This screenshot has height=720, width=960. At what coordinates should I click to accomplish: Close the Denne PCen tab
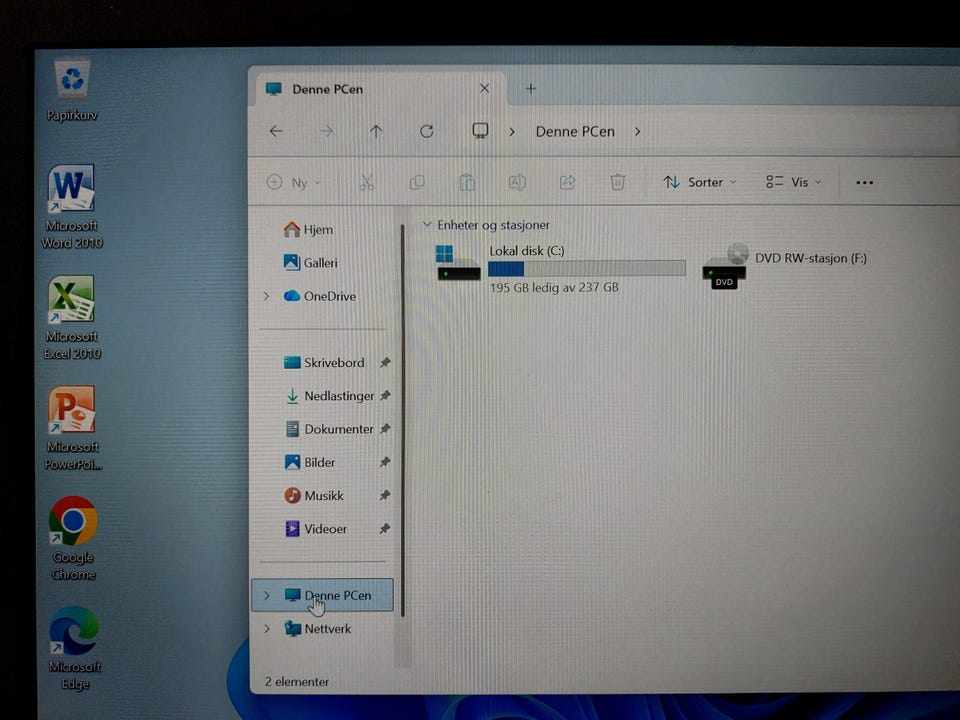coord(484,89)
